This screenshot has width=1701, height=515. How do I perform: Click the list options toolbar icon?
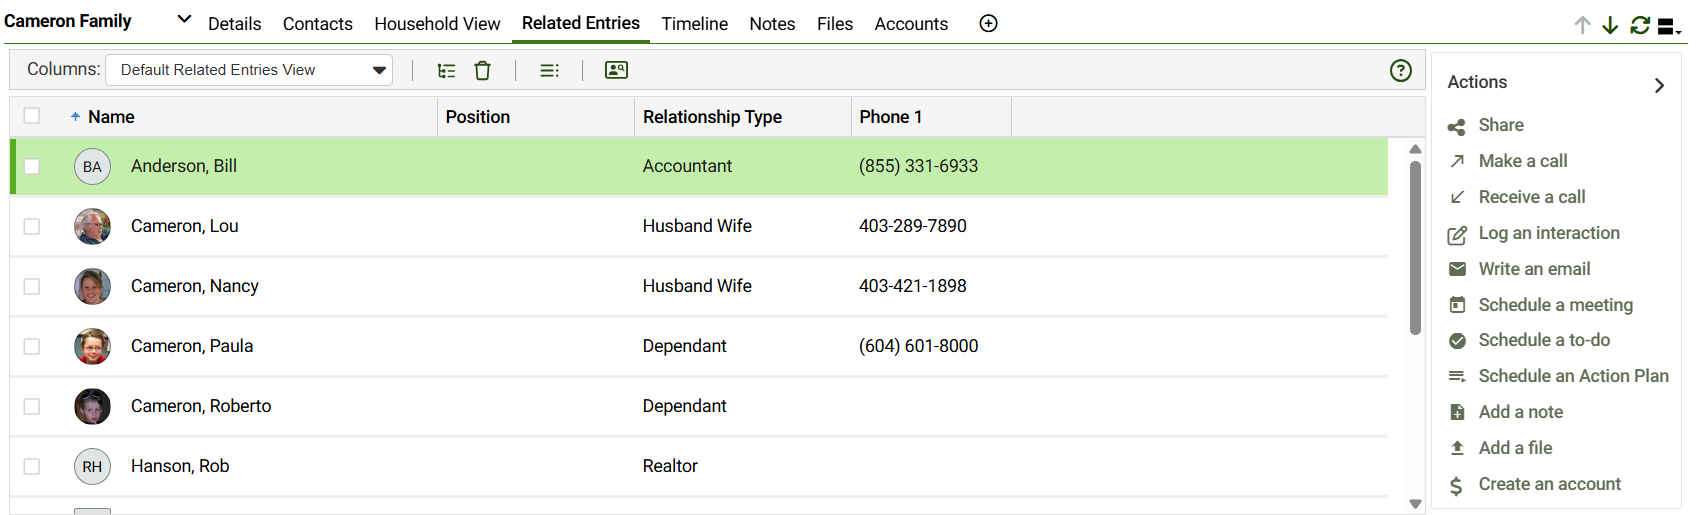[x=549, y=70]
